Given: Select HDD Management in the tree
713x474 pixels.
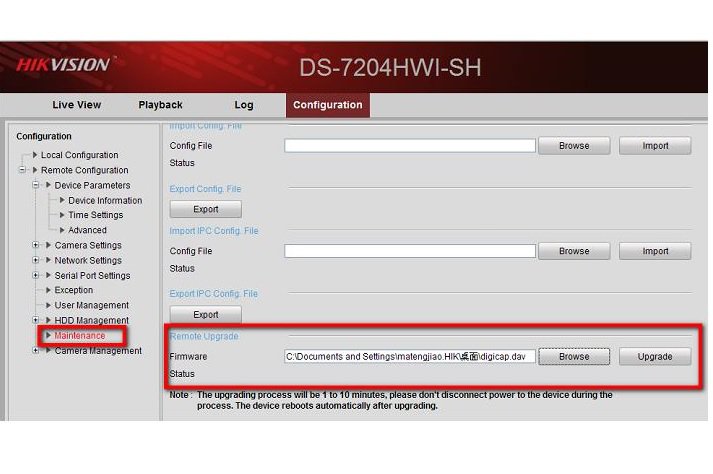Looking at the screenshot, I should click(x=91, y=320).
